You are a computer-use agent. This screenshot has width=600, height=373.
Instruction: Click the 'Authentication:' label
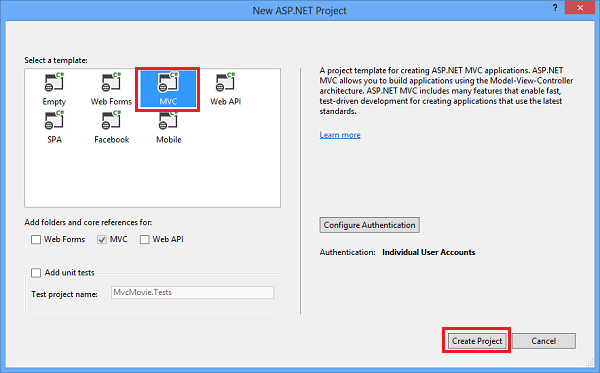(x=347, y=252)
